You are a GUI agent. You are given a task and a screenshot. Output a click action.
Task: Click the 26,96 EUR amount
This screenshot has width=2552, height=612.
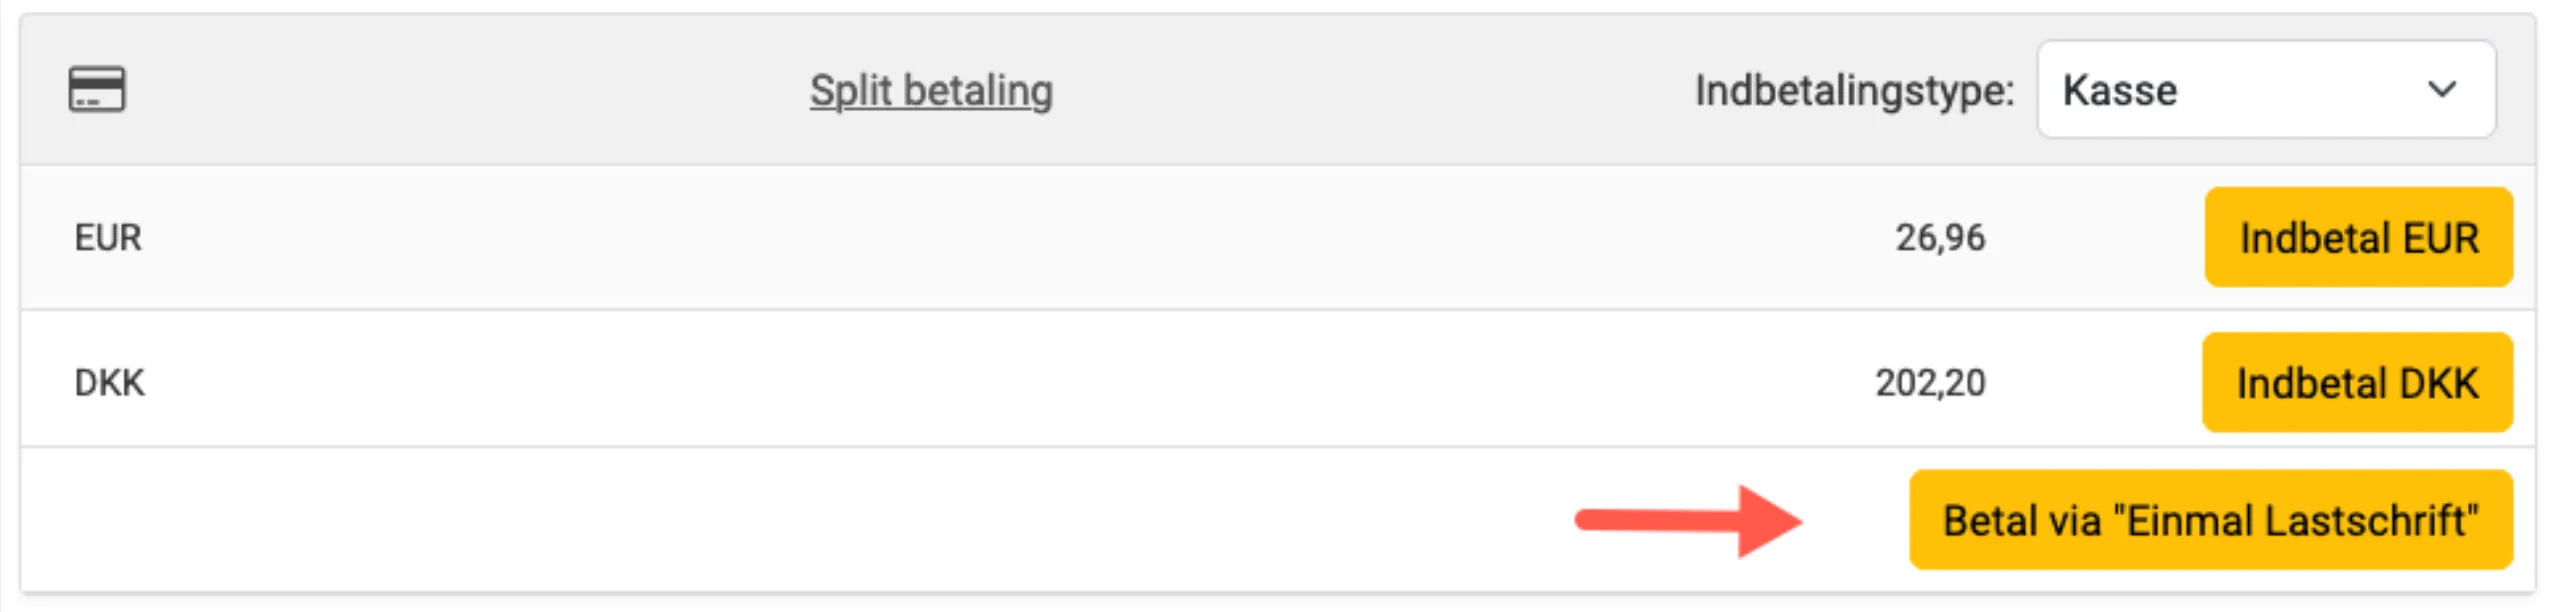click(1939, 238)
